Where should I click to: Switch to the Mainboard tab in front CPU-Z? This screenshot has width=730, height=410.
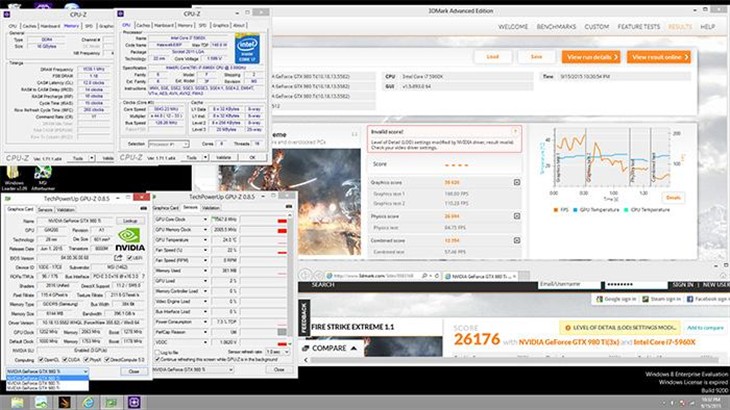click(163, 25)
